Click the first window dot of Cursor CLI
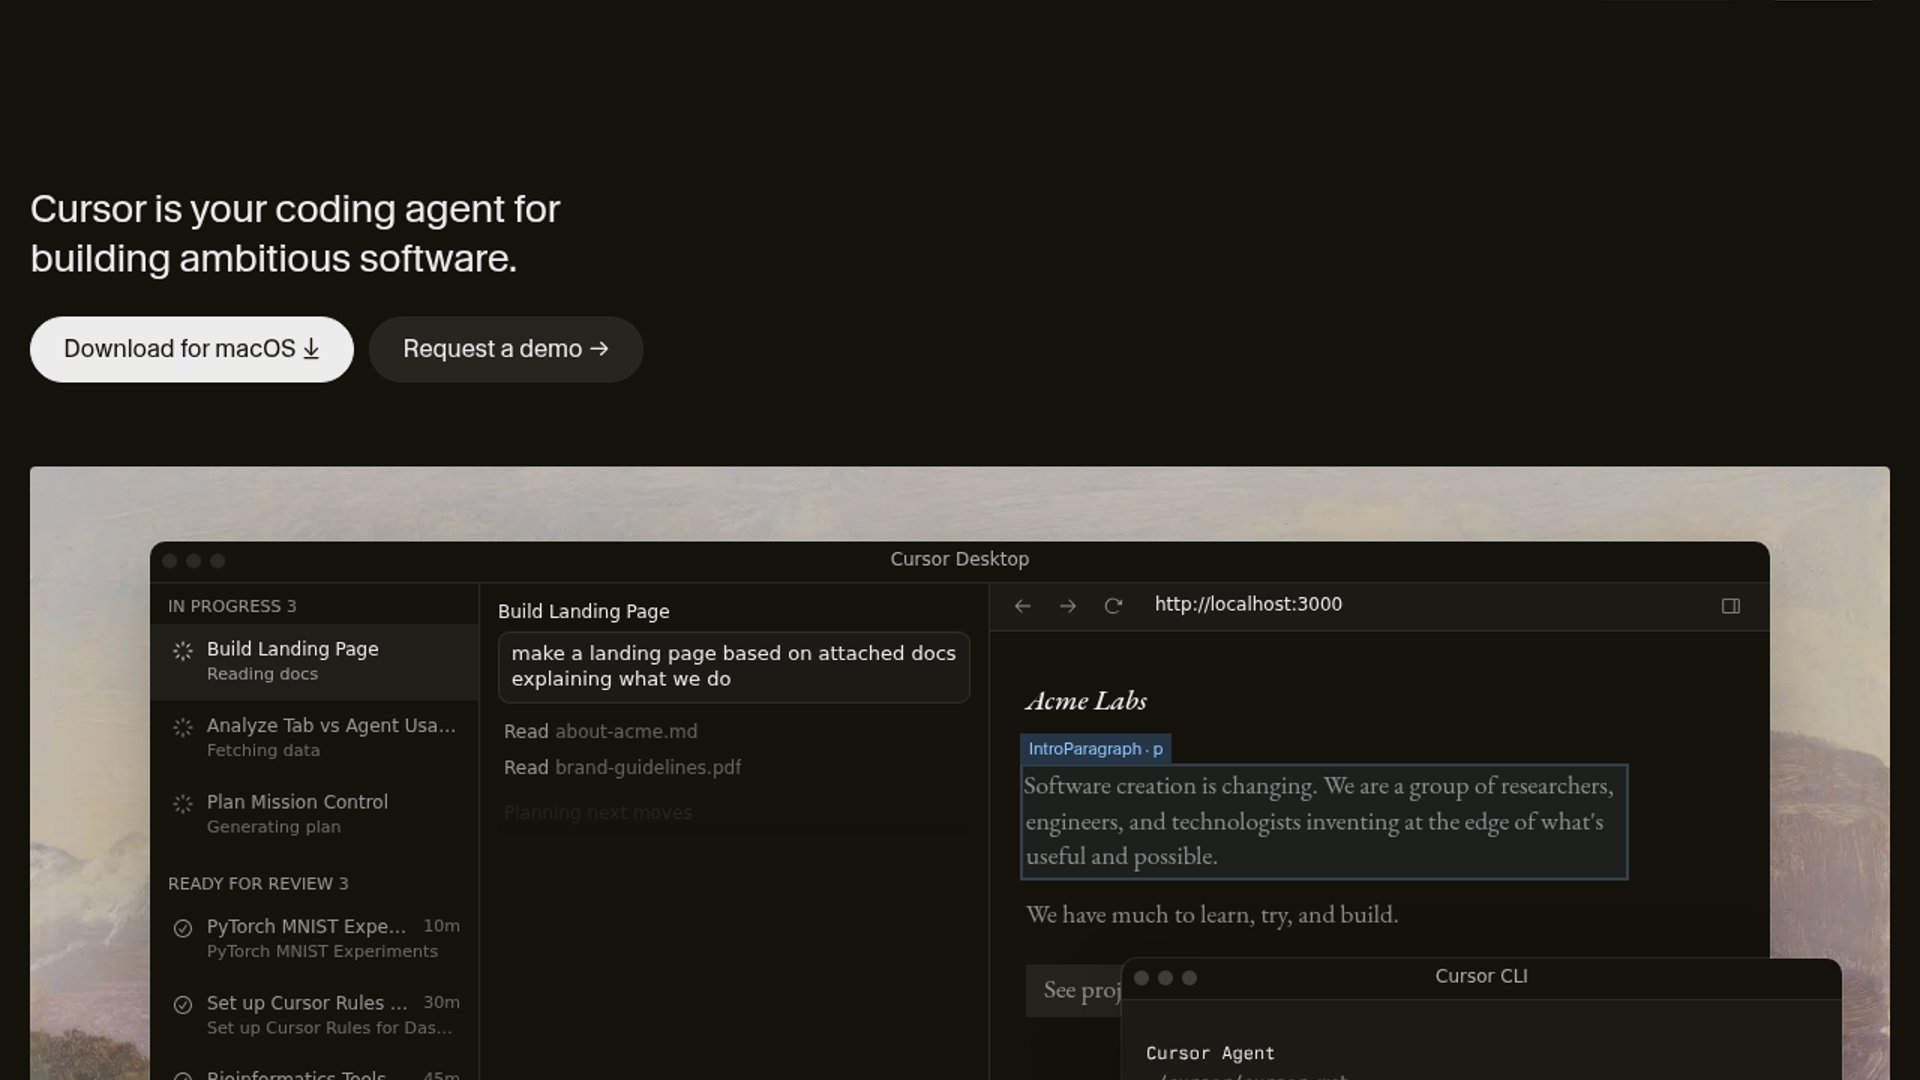Screen dimensions: 1920x1080 pos(1141,978)
